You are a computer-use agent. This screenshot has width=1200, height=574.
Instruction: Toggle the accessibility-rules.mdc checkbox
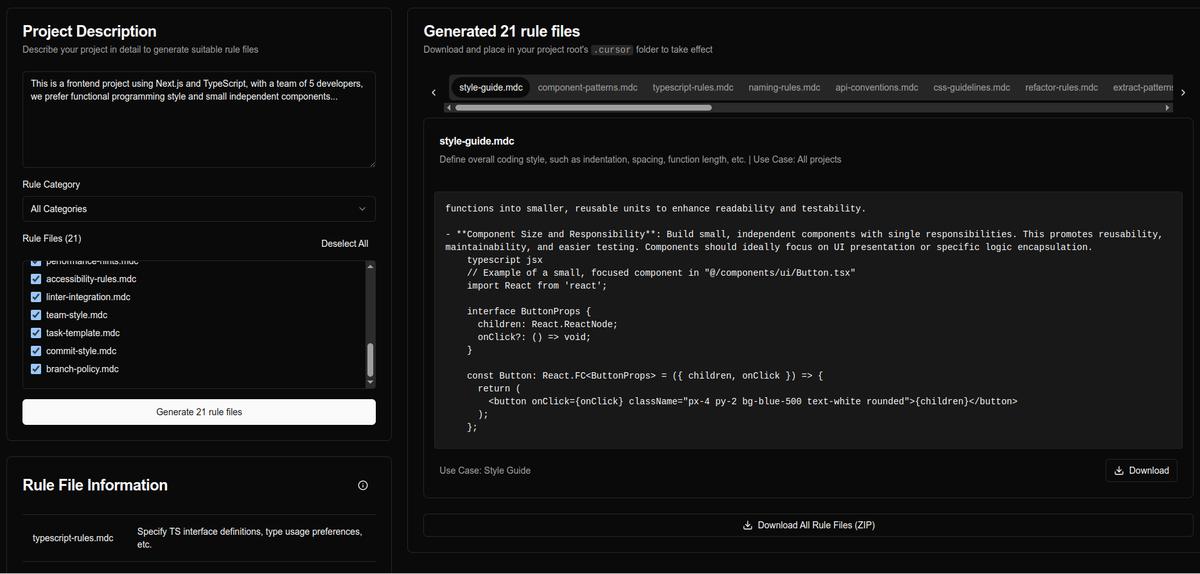click(37, 279)
